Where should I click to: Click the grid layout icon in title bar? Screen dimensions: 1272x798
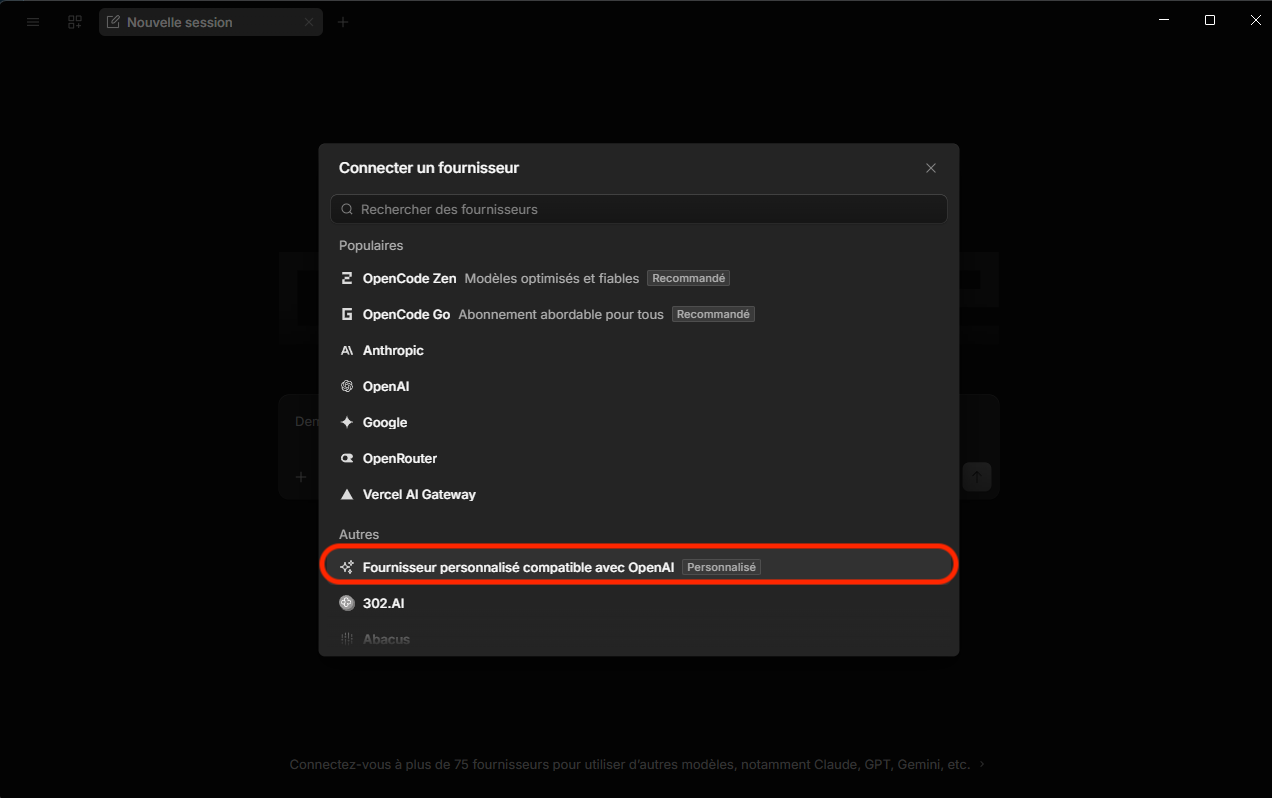click(75, 22)
